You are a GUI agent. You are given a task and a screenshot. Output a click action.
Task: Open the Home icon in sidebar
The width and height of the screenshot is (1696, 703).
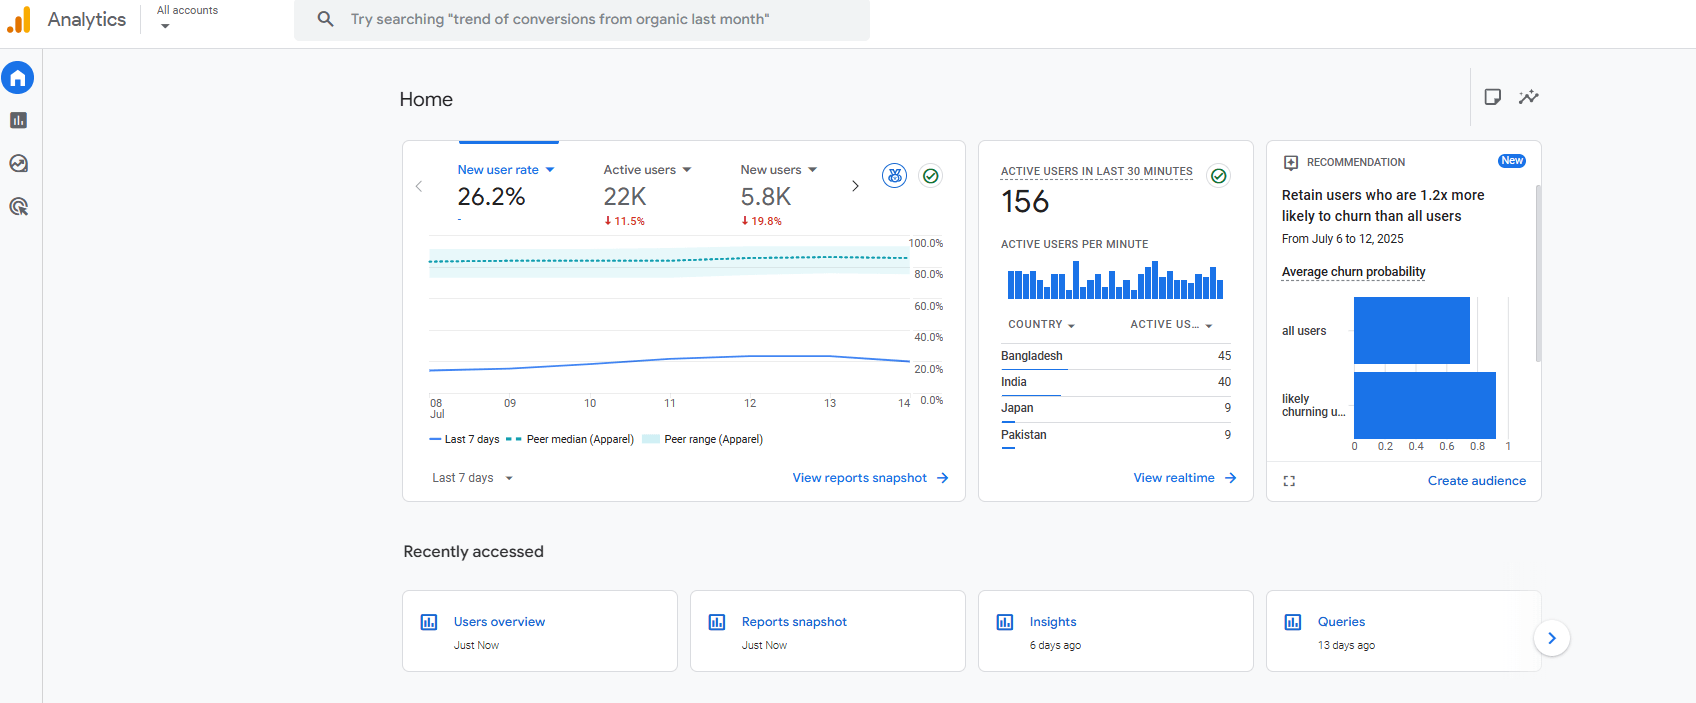coord(18,78)
